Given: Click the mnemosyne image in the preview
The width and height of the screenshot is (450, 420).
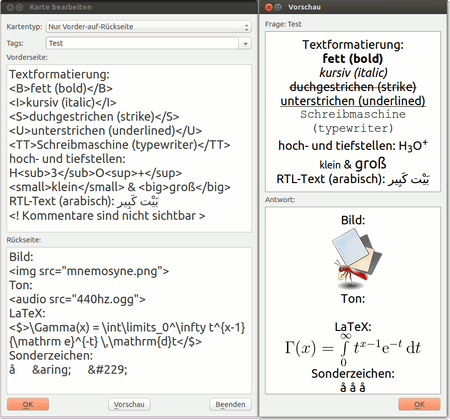Looking at the screenshot, I should click(x=357, y=259).
